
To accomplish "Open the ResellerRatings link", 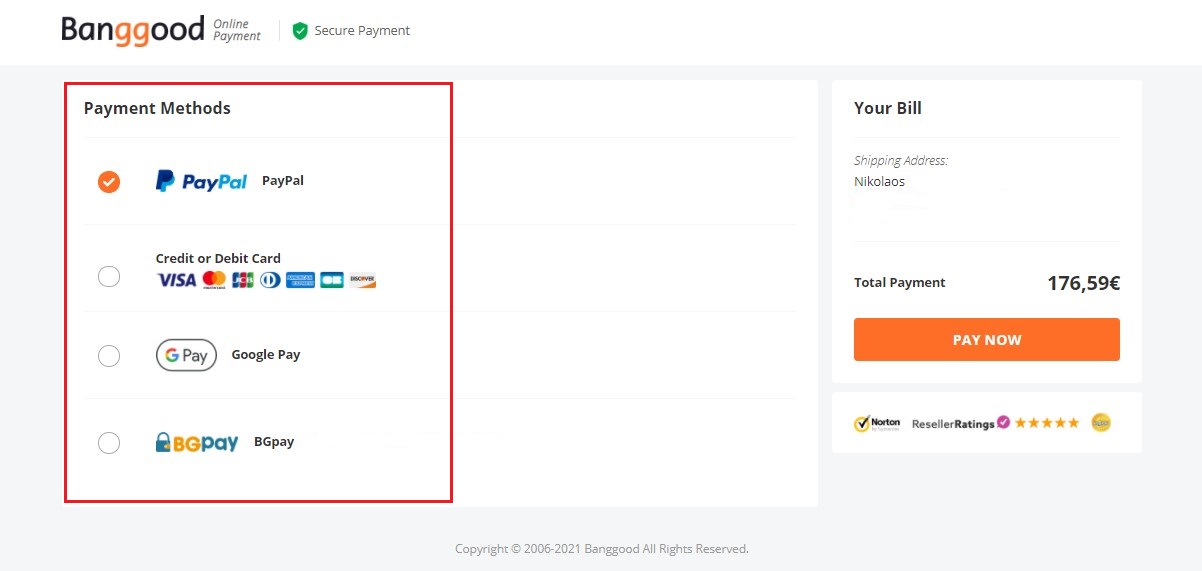I will (961, 423).
